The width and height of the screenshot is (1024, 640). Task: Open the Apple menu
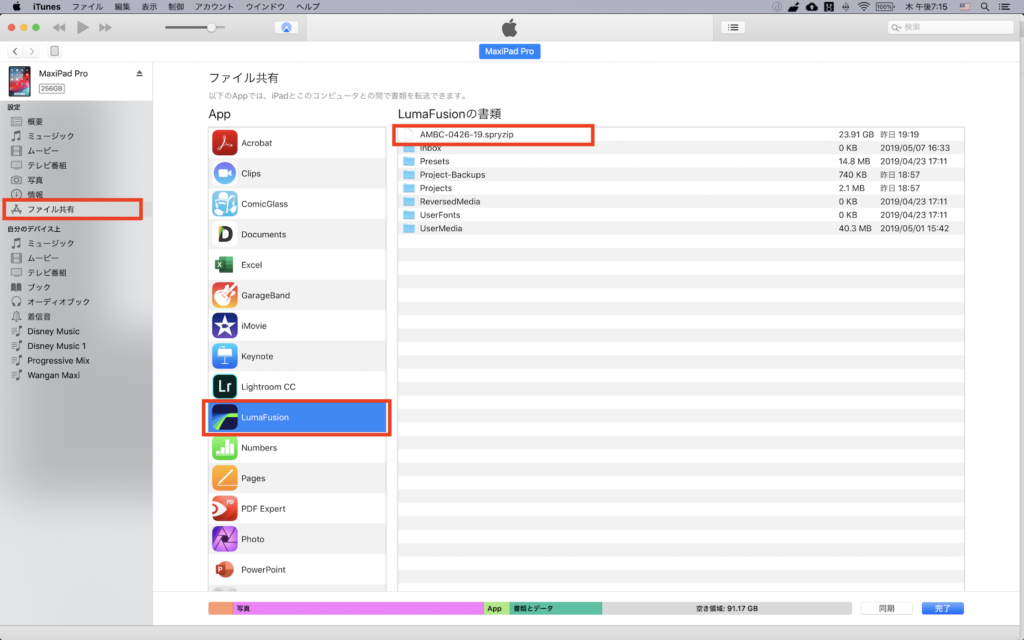pyautogui.click(x=16, y=7)
